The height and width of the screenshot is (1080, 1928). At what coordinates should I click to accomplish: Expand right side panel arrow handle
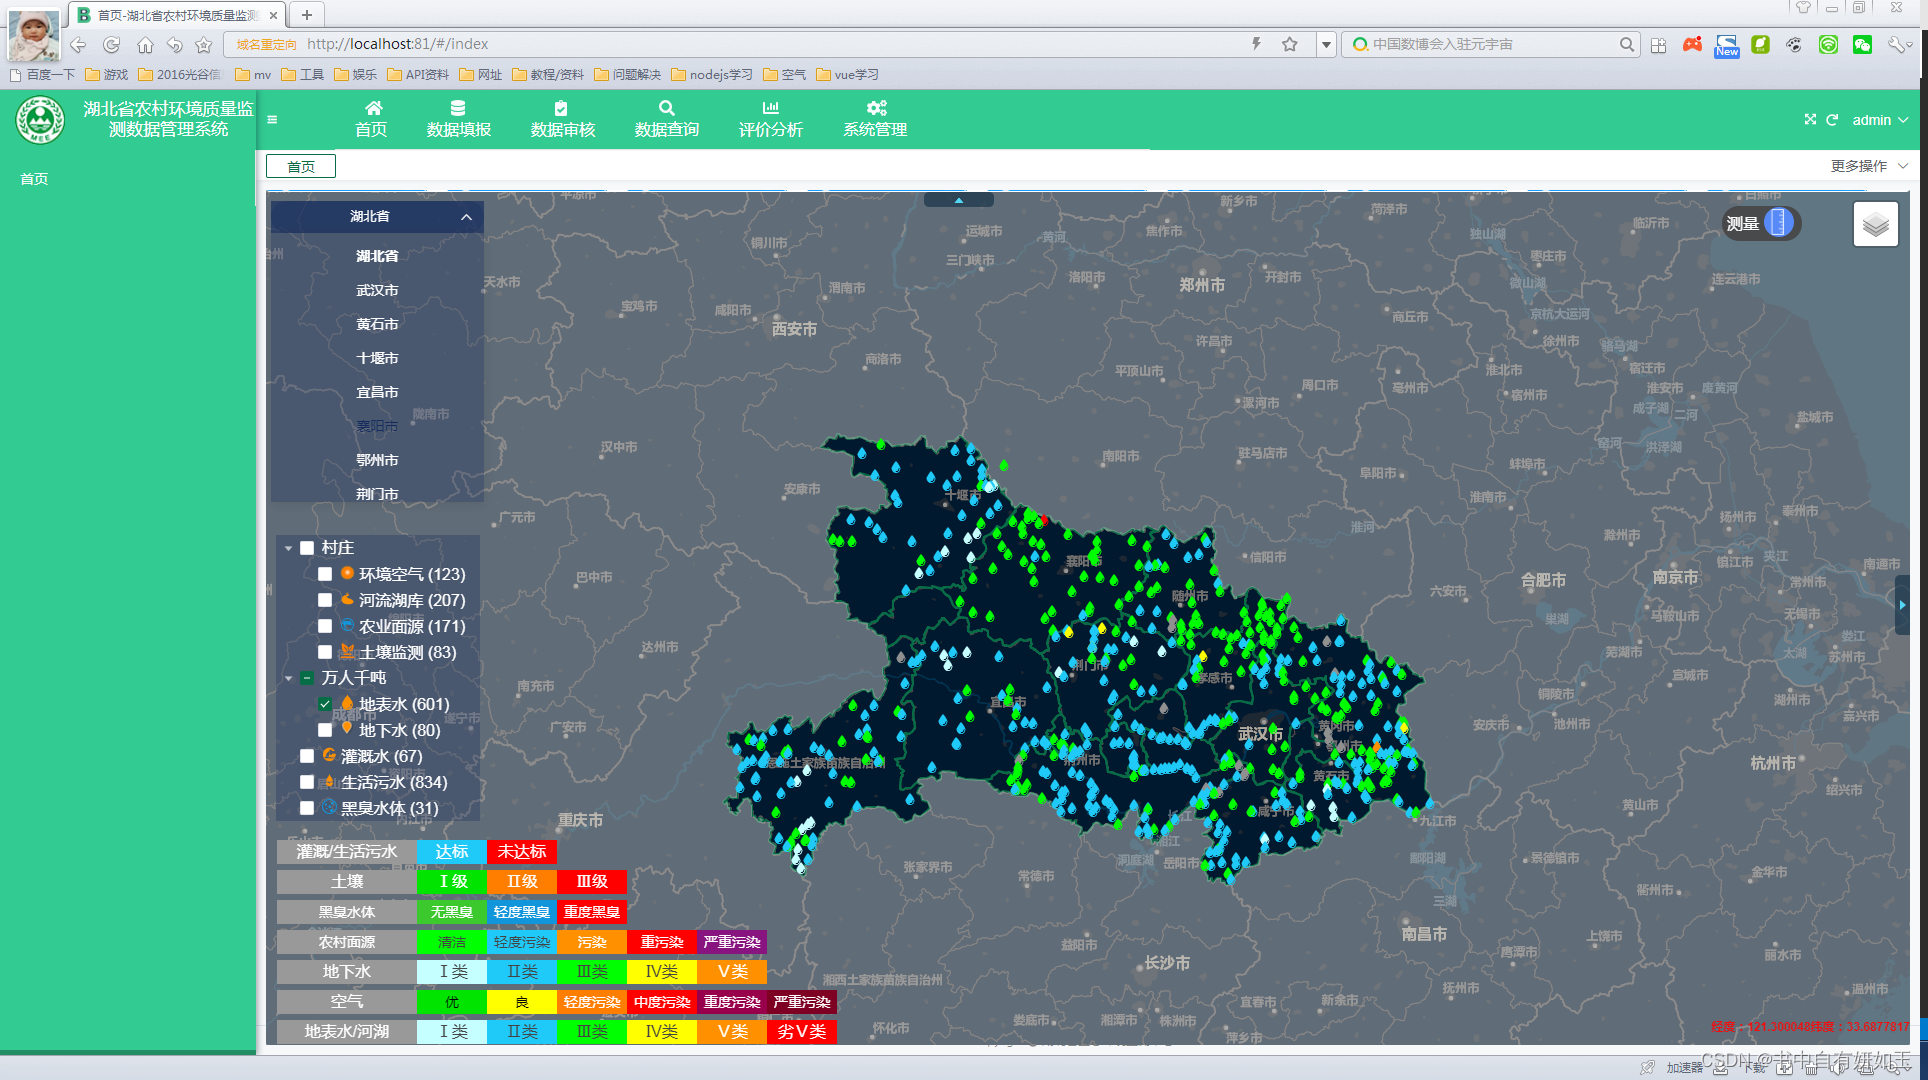pos(1902,605)
